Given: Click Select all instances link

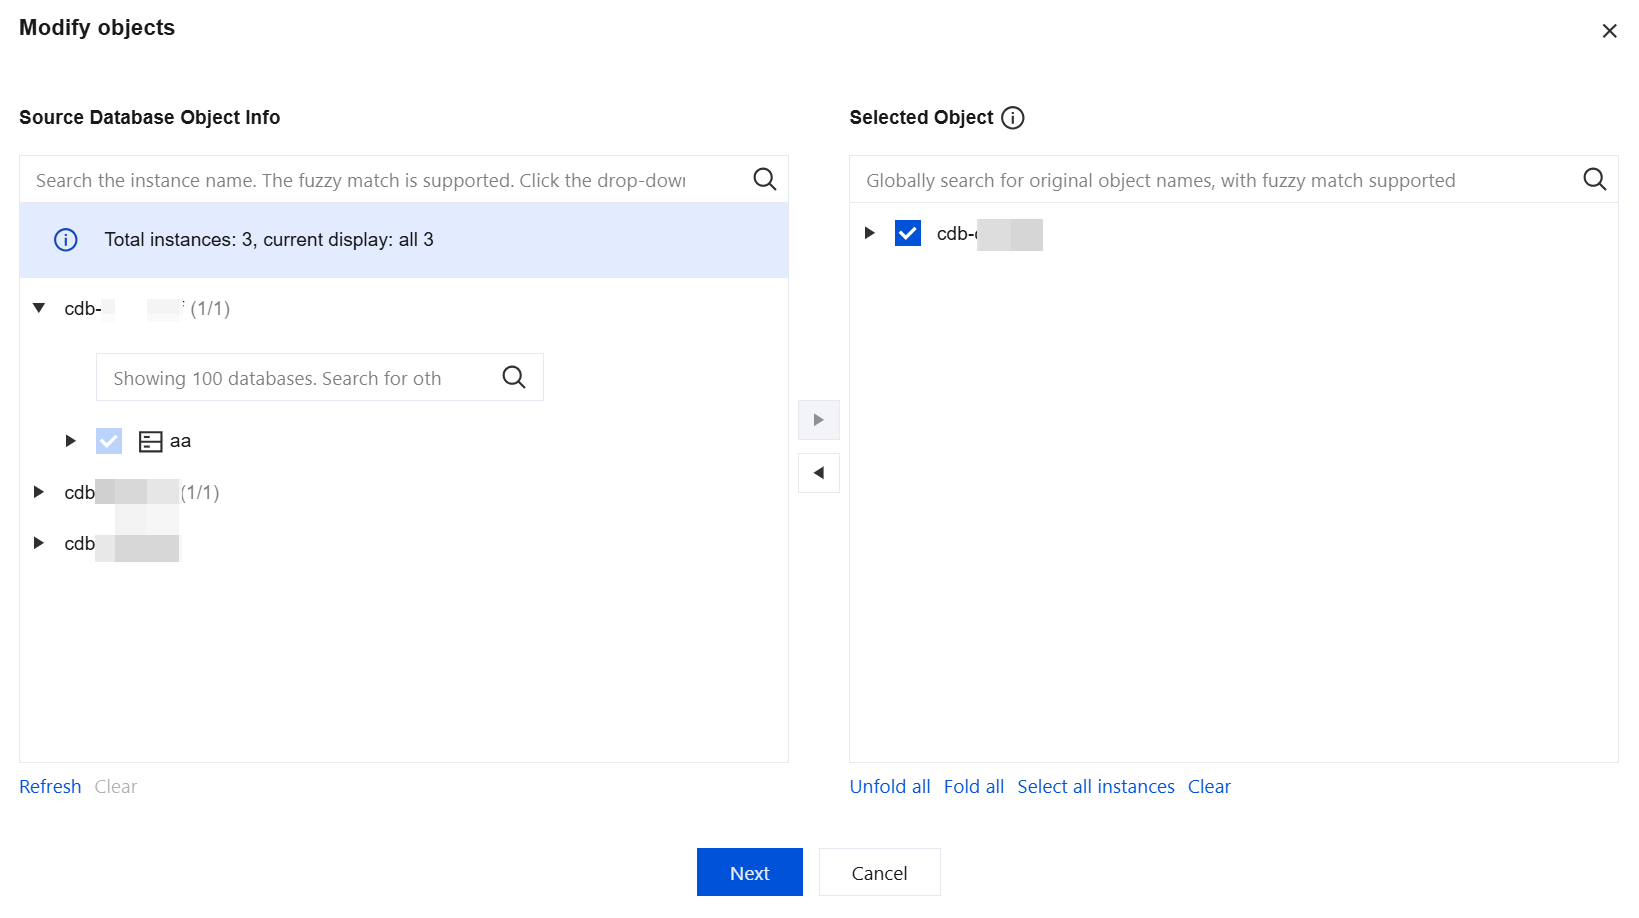Looking at the screenshot, I should pos(1095,787).
